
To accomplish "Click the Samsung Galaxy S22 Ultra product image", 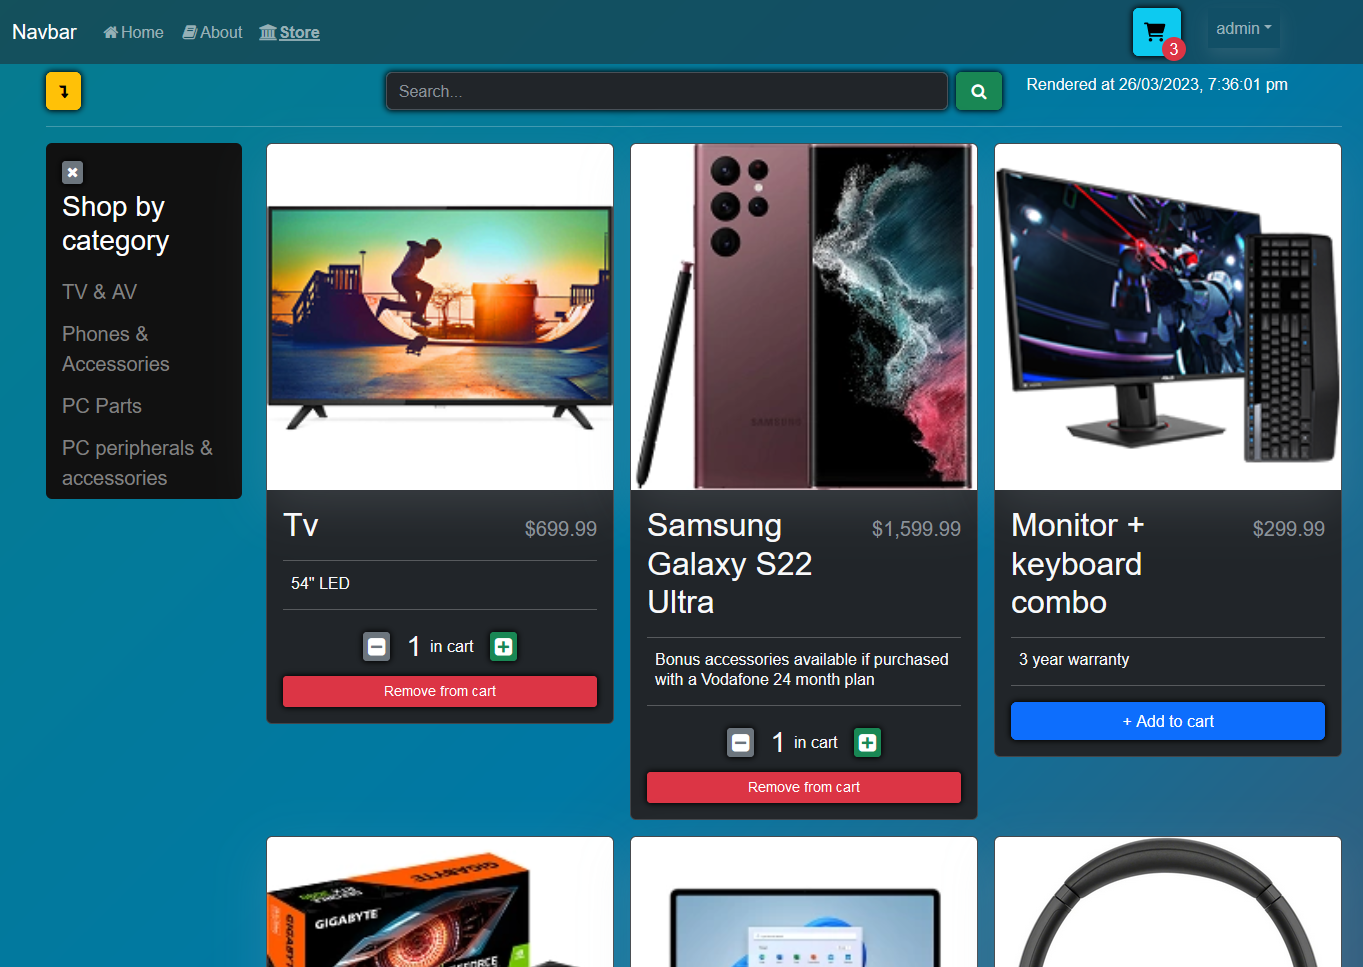I will click(x=803, y=316).
